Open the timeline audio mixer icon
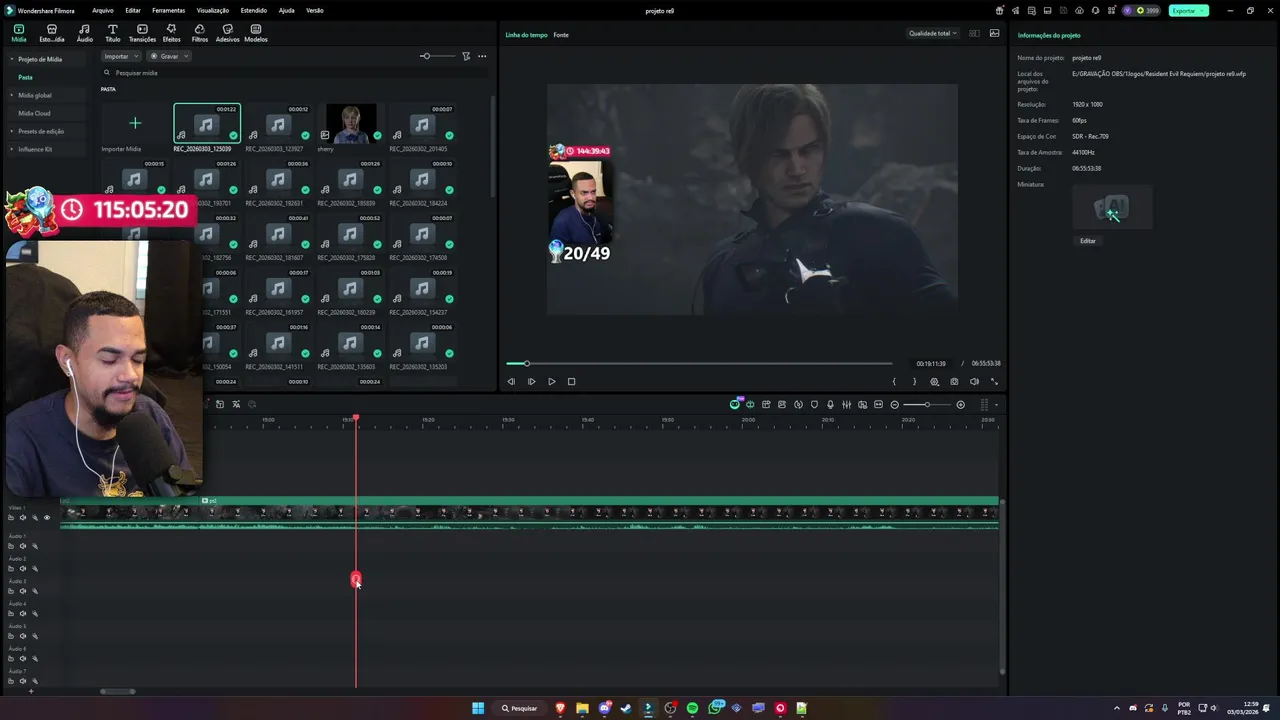Viewport: 1280px width, 720px height. pyautogui.click(x=846, y=404)
